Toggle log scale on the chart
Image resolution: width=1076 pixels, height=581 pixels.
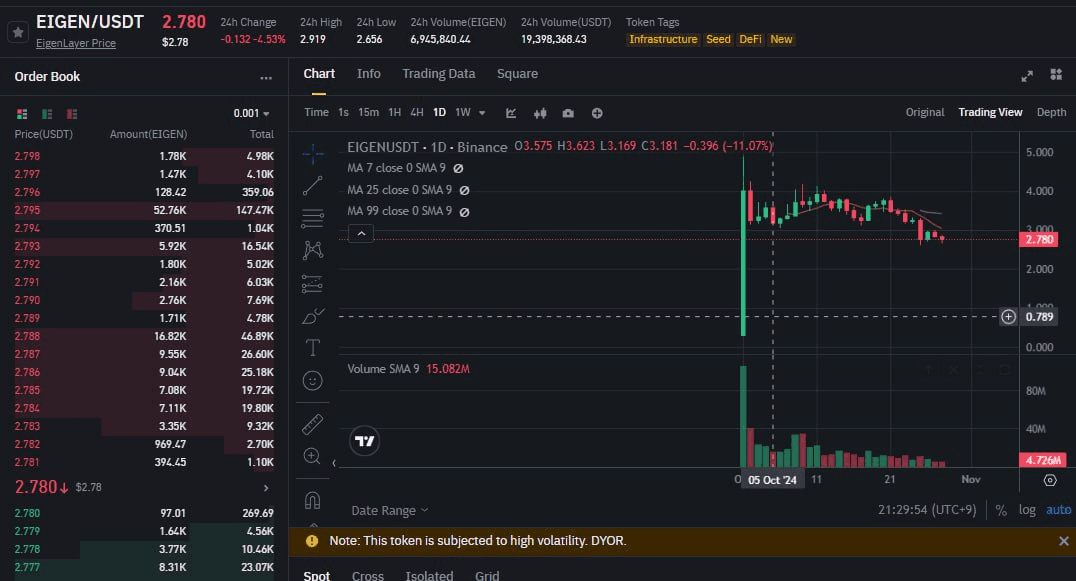coord(1027,510)
